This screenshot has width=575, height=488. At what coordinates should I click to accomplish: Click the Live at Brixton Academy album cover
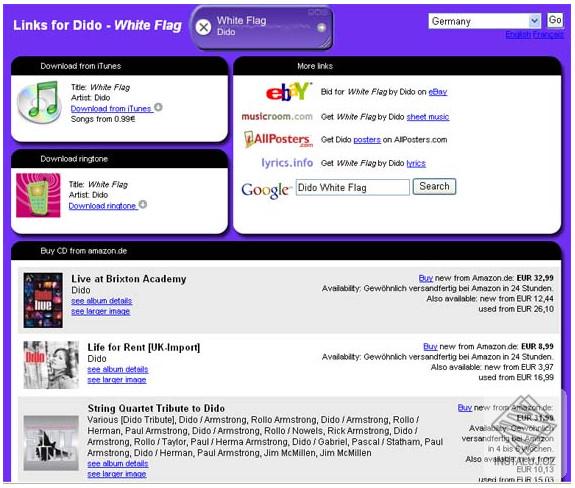pos(43,300)
